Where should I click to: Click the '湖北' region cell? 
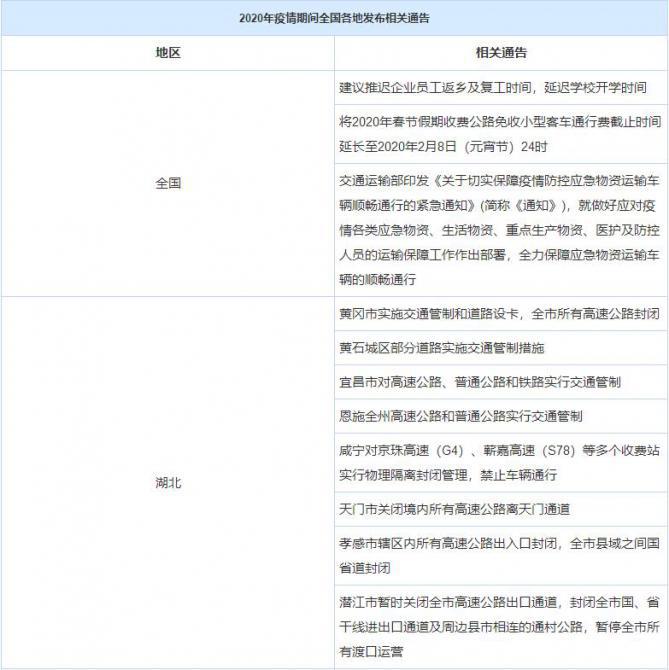tap(168, 482)
